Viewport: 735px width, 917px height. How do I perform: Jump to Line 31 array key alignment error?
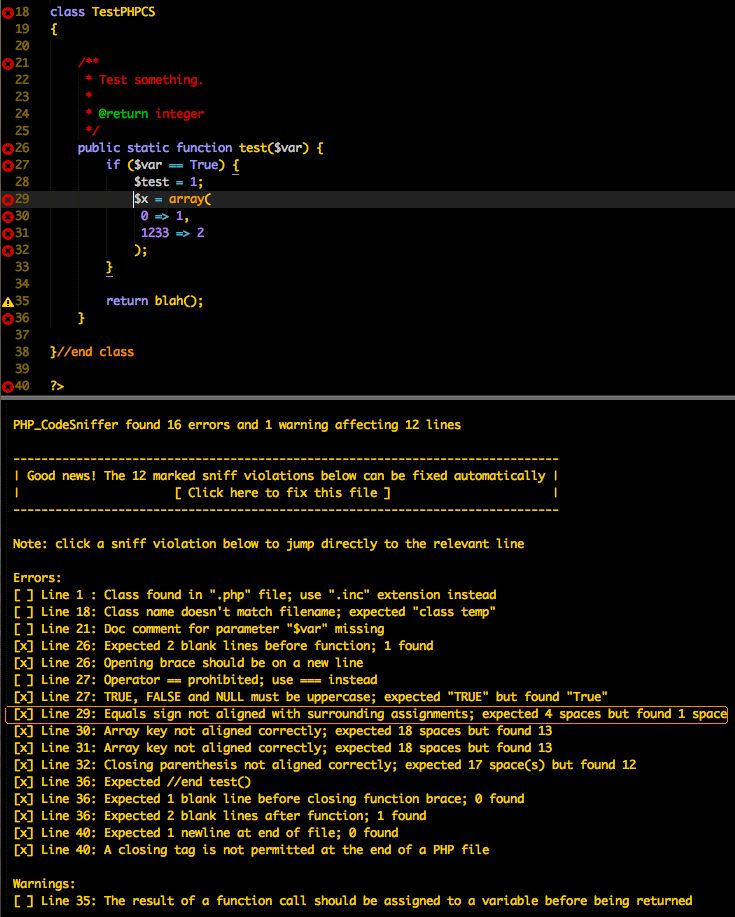283,748
